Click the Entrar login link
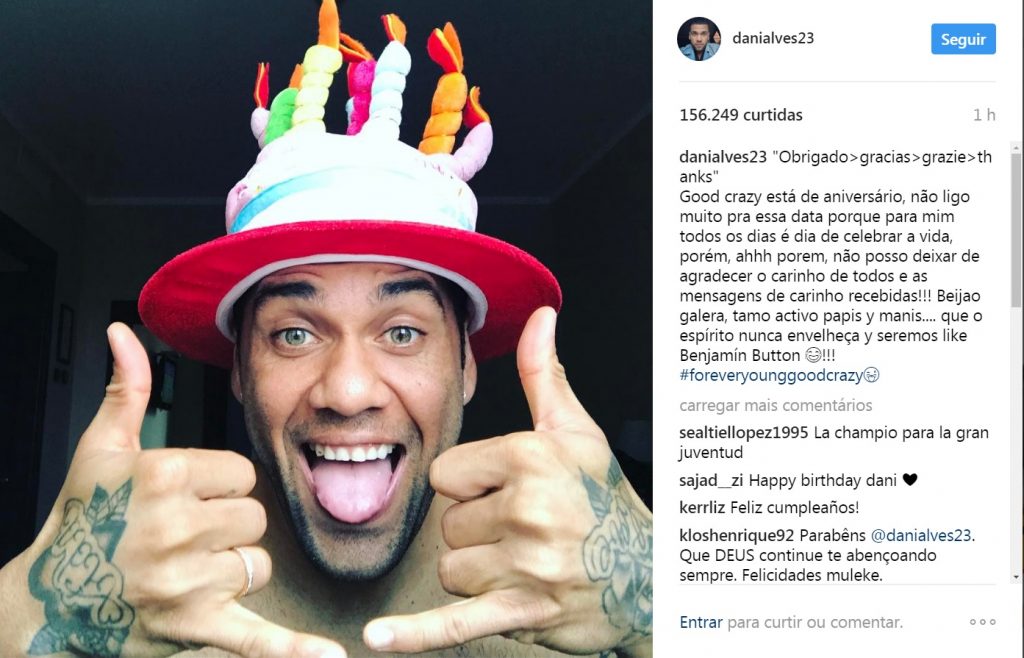Viewport: 1024px width, 658px height. click(x=701, y=622)
